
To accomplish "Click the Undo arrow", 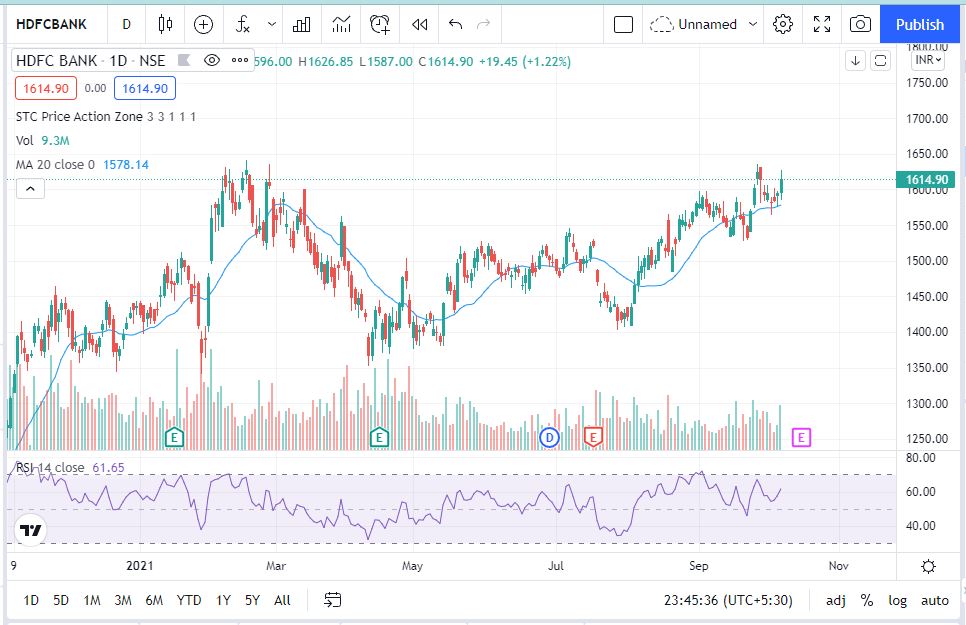I will 456,24.
